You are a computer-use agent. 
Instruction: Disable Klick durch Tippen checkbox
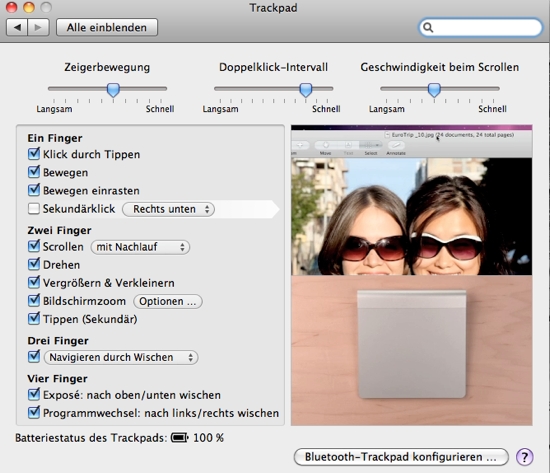coord(34,154)
